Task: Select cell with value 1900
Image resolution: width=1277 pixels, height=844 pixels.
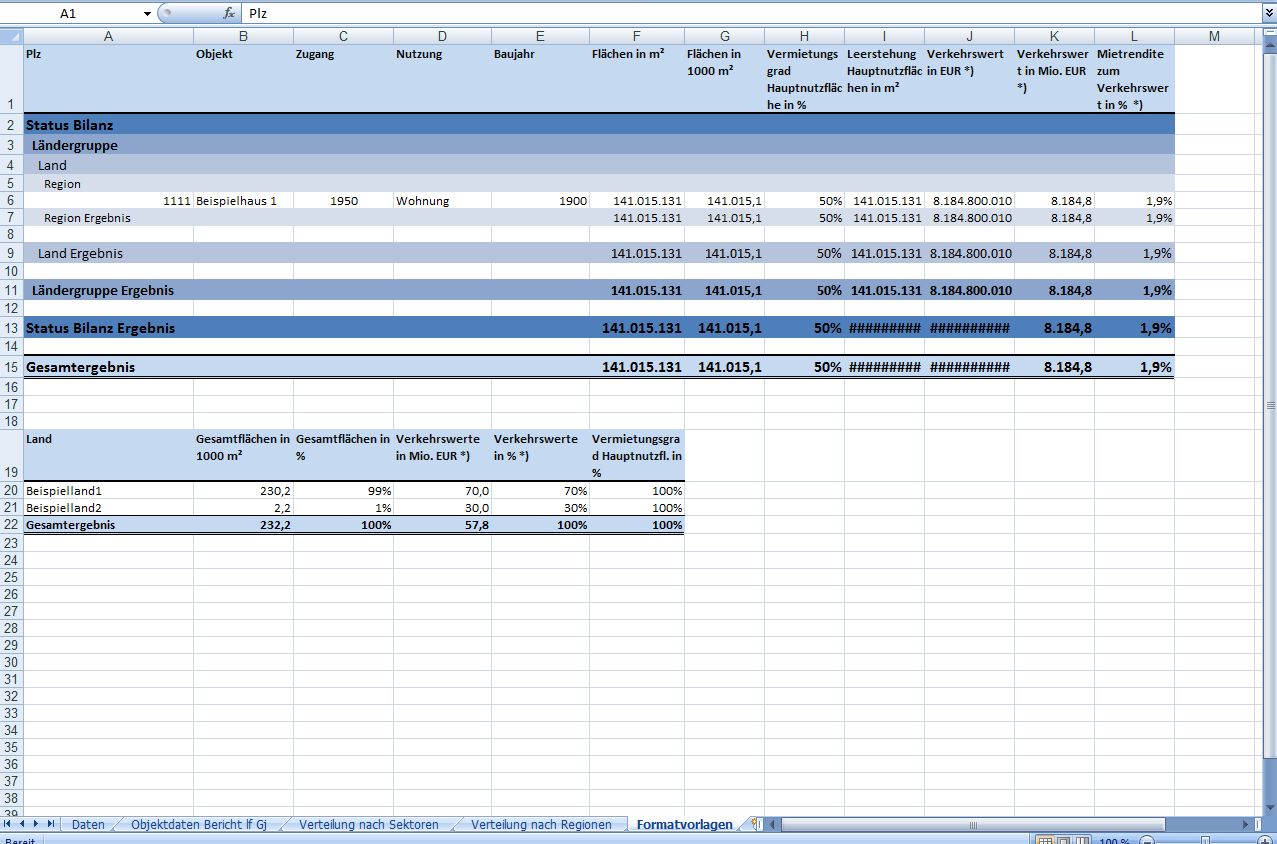Action: pos(540,201)
